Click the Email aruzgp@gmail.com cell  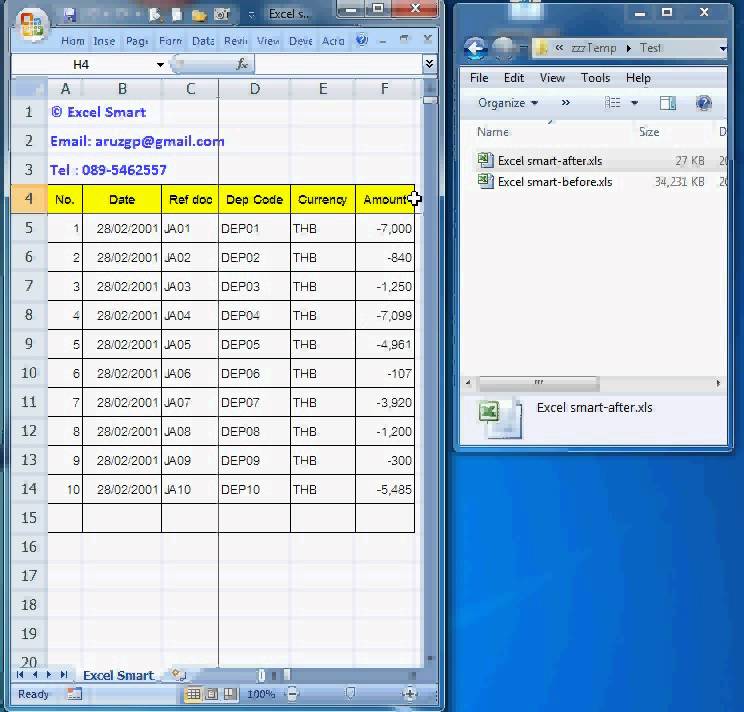click(137, 141)
